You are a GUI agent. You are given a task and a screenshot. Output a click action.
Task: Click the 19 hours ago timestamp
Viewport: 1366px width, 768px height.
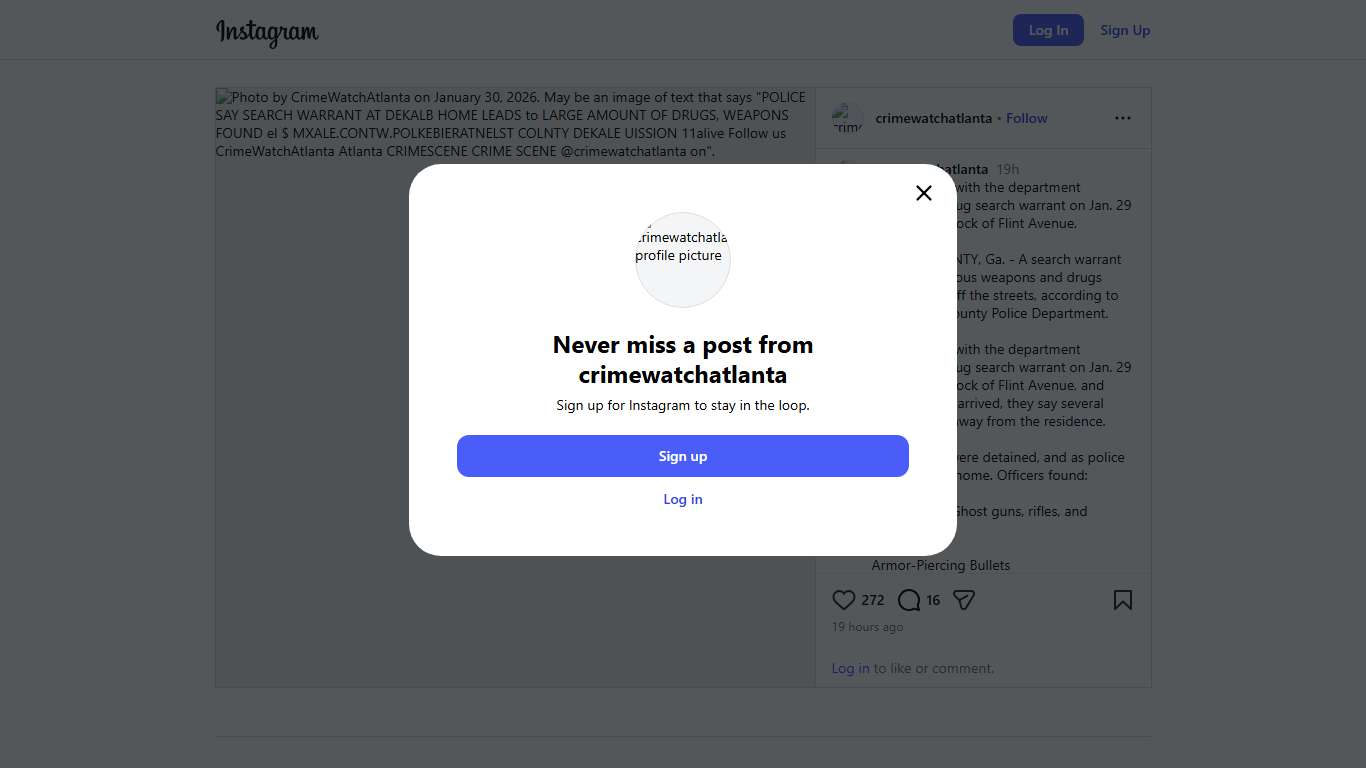click(x=867, y=627)
